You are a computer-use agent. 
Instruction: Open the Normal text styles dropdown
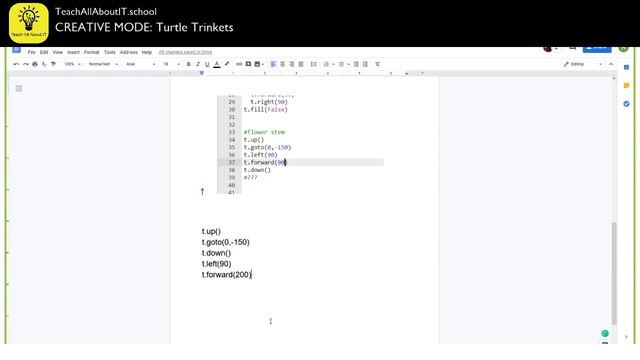click(x=103, y=64)
